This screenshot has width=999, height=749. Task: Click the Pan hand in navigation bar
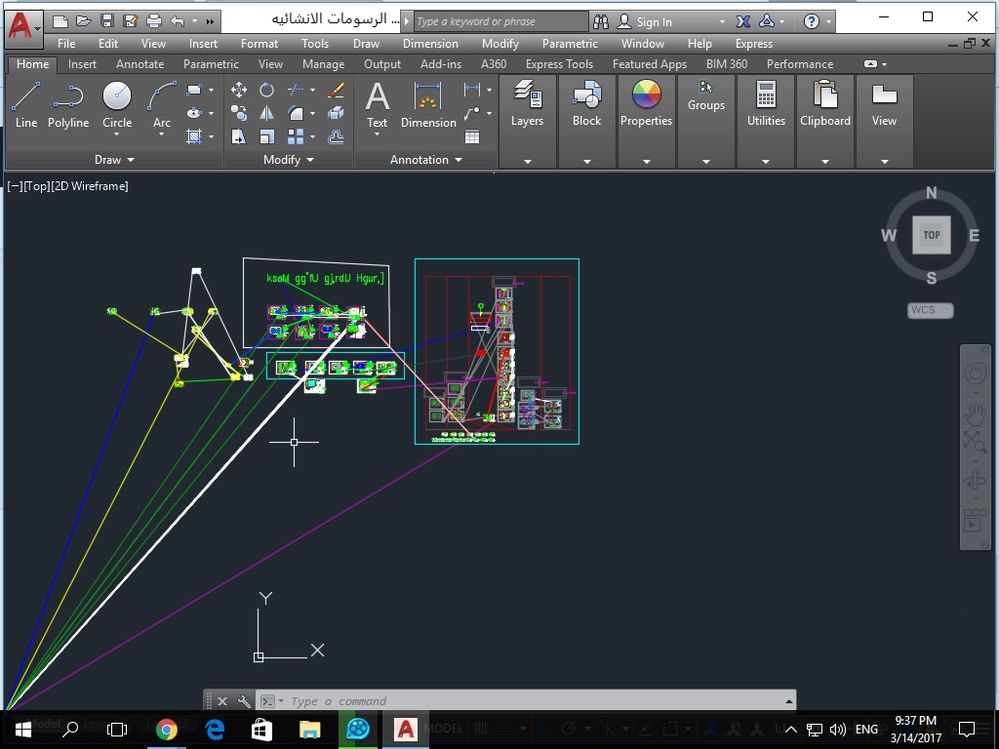point(975,412)
